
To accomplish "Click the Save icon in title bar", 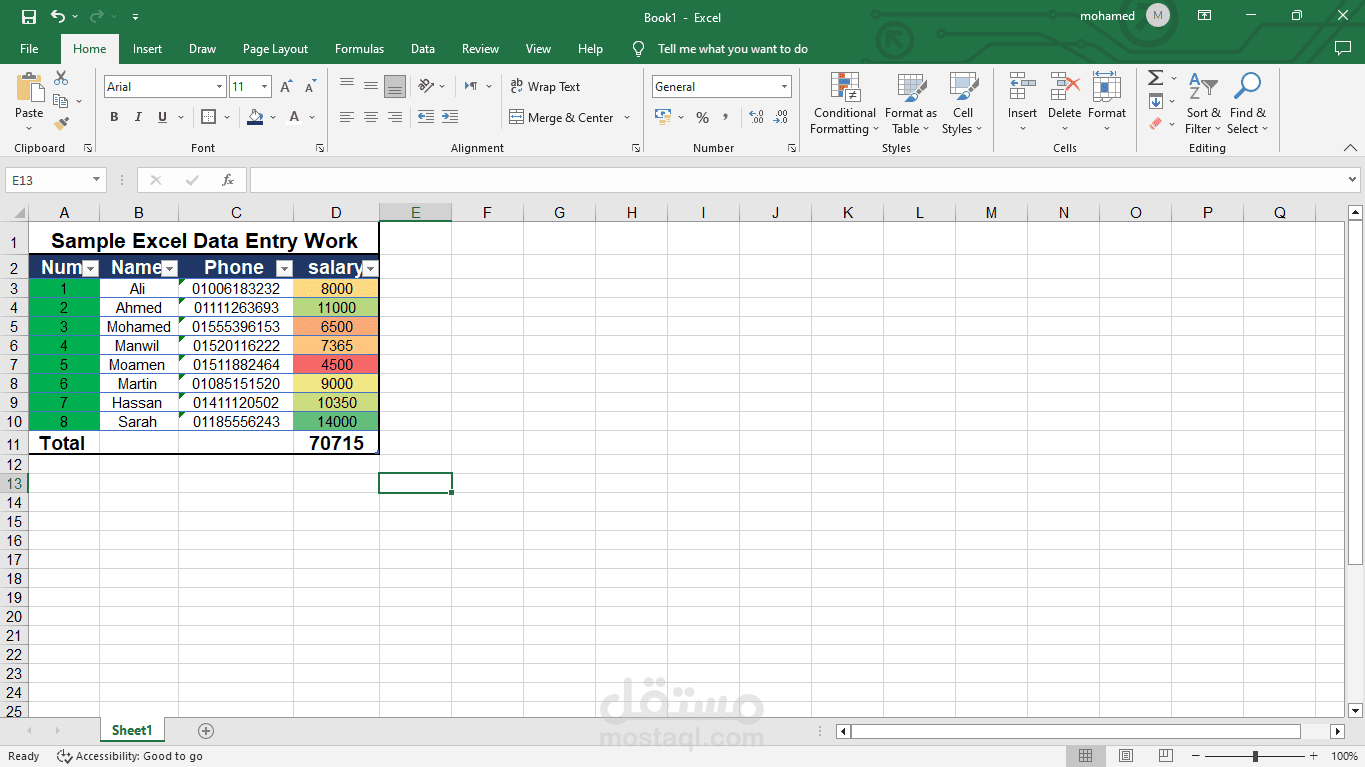I will pyautogui.click(x=29, y=17).
